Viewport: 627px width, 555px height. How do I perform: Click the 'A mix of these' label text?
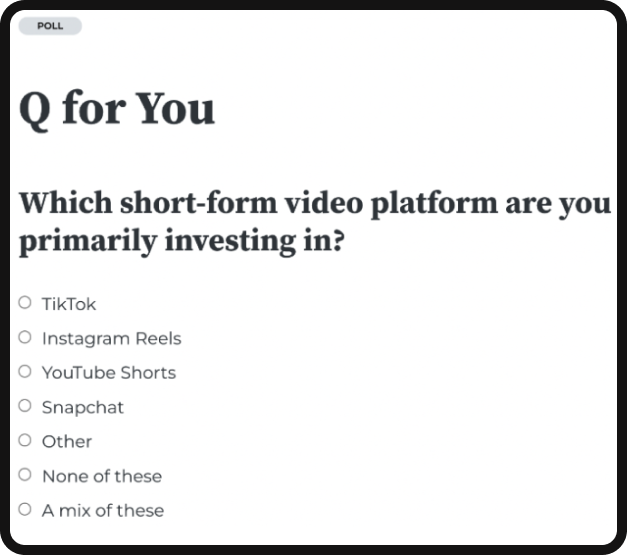point(102,510)
